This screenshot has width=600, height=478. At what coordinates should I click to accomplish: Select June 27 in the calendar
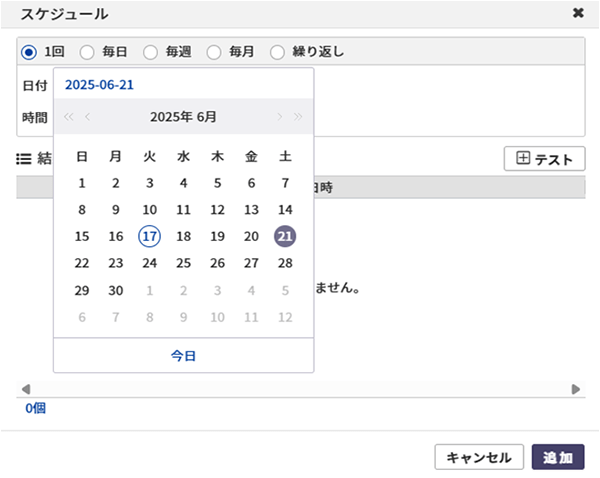pos(251,263)
